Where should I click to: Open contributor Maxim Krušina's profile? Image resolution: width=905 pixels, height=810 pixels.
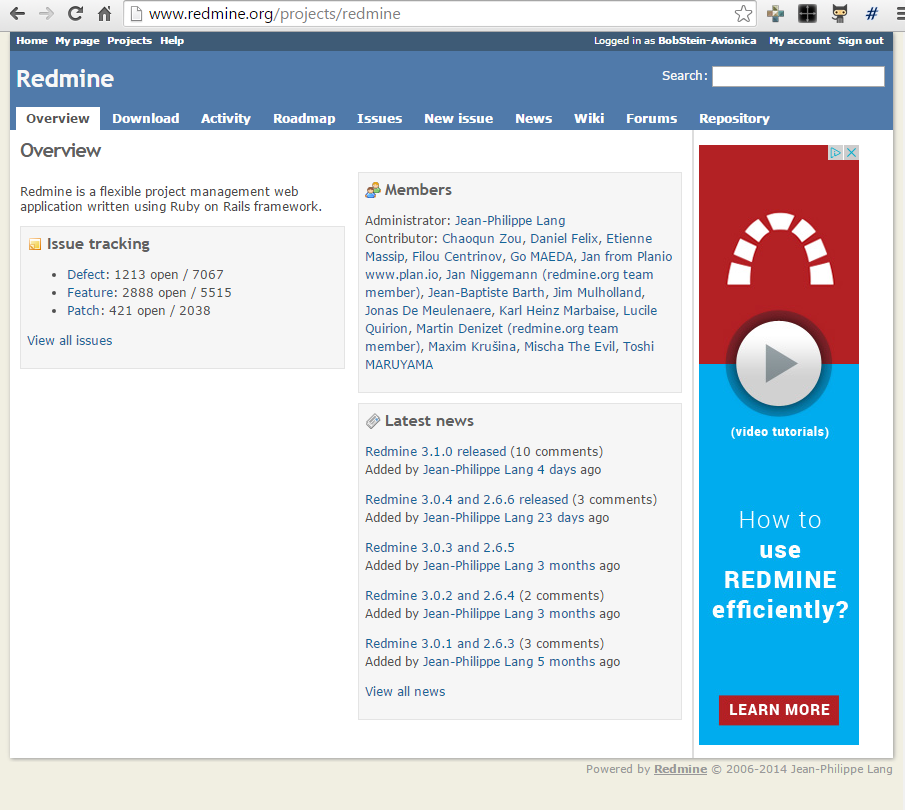pos(472,346)
